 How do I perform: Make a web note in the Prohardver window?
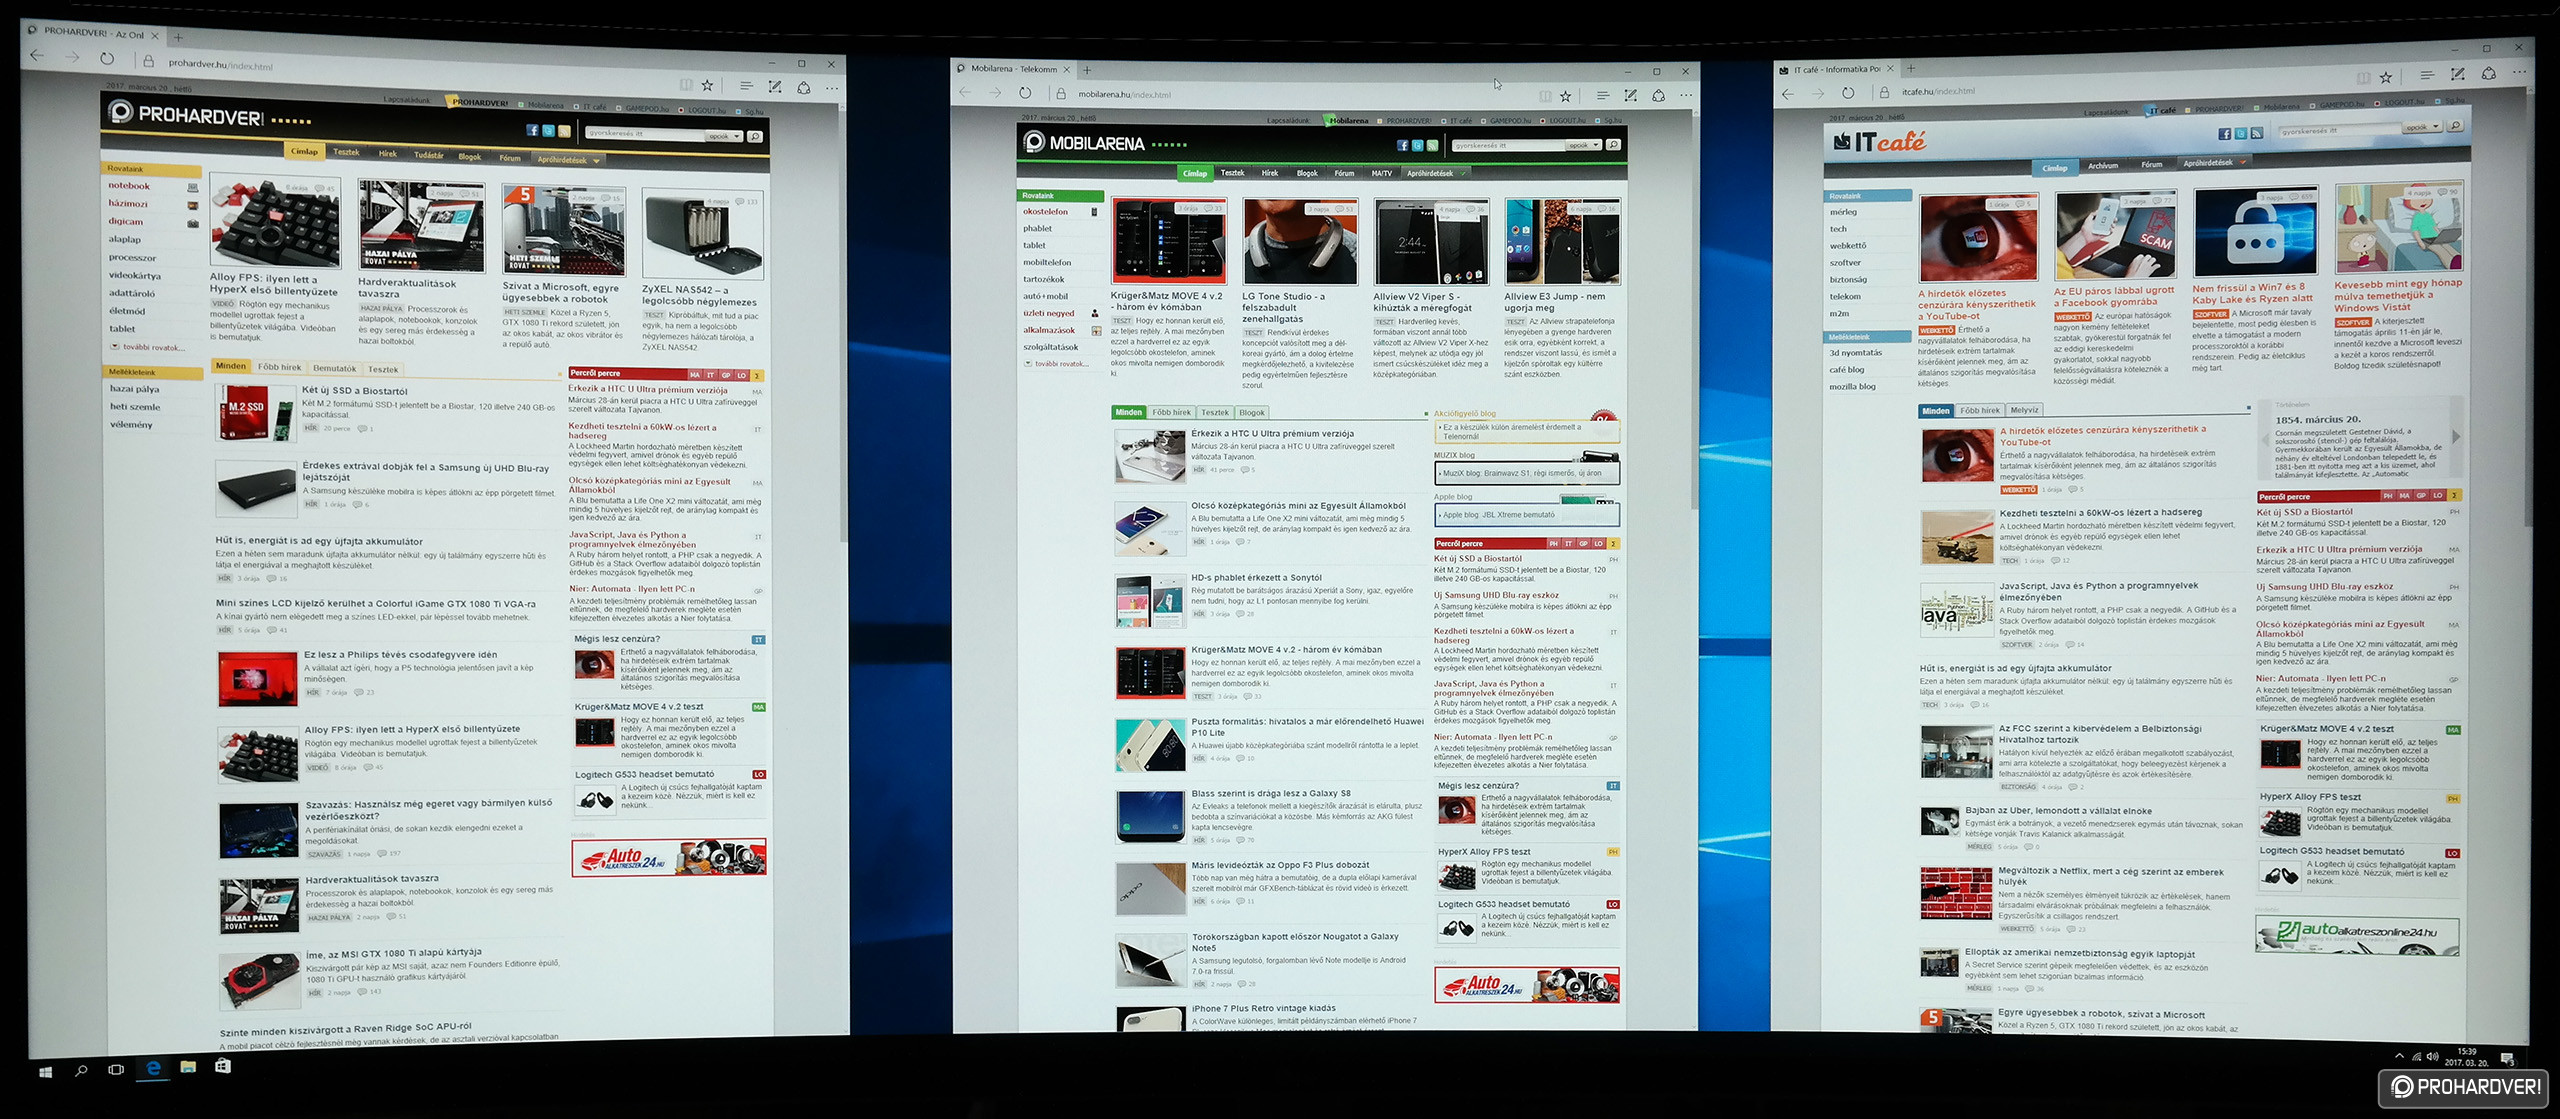tap(775, 88)
